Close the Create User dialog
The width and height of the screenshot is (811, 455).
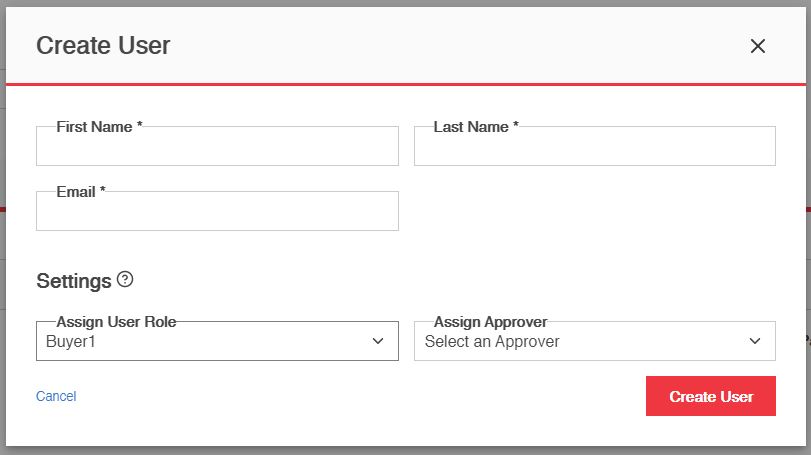point(757,46)
